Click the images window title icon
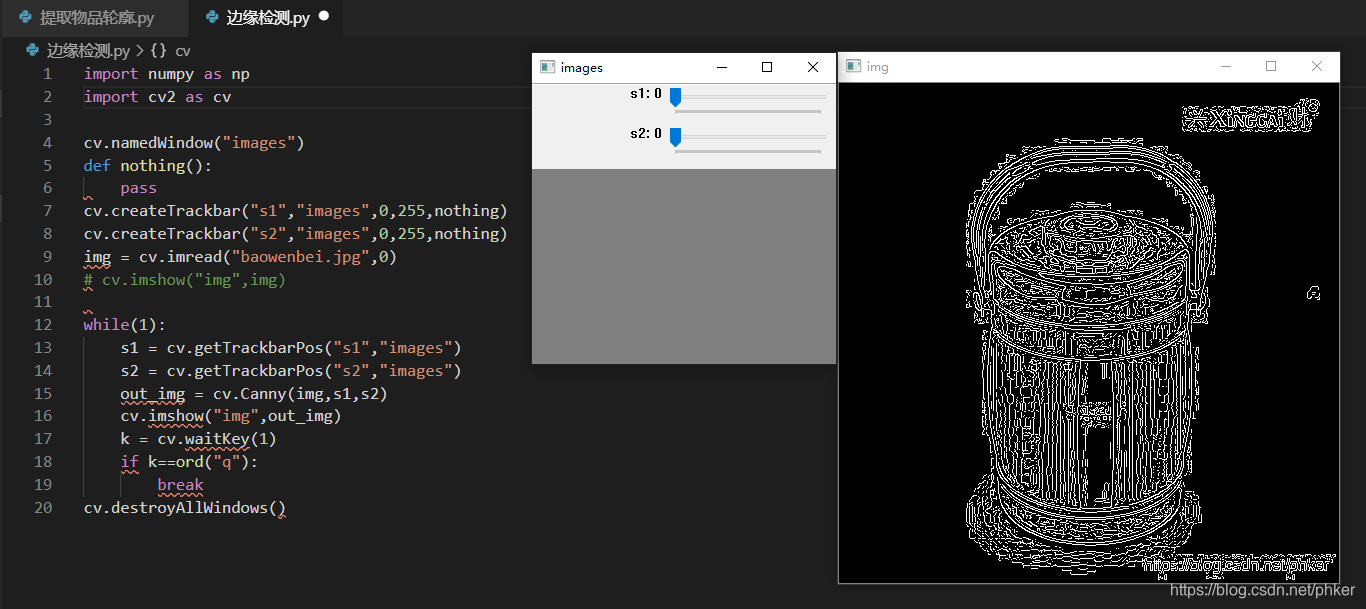 547,67
